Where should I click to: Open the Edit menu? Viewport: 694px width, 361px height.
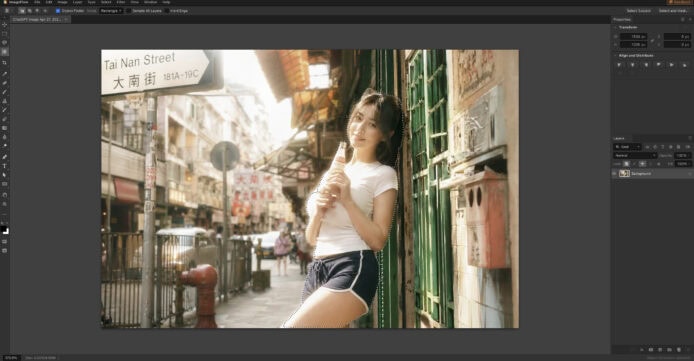tap(49, 2)
